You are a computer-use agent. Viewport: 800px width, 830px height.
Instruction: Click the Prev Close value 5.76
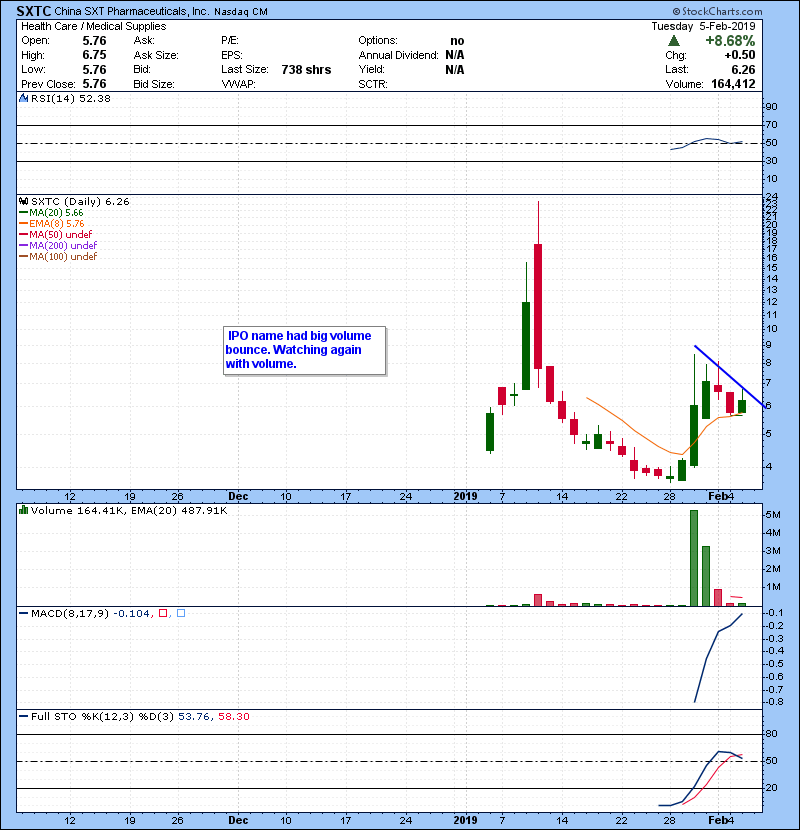[94, 84]
